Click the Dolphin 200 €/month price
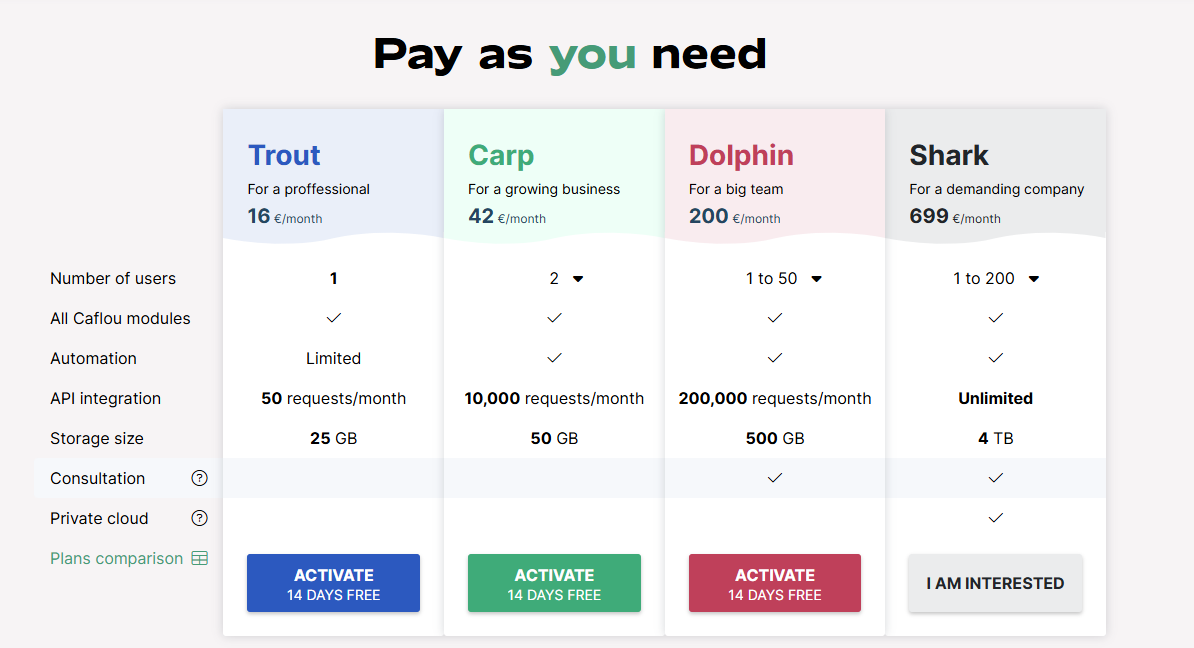 pos(735,216)
